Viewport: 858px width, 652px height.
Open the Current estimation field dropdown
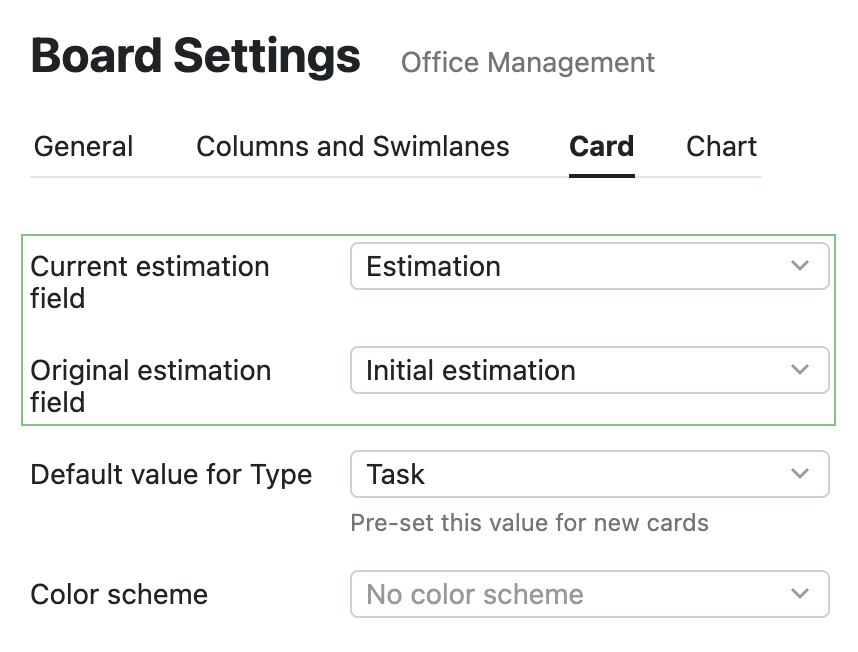pos(589,266)
